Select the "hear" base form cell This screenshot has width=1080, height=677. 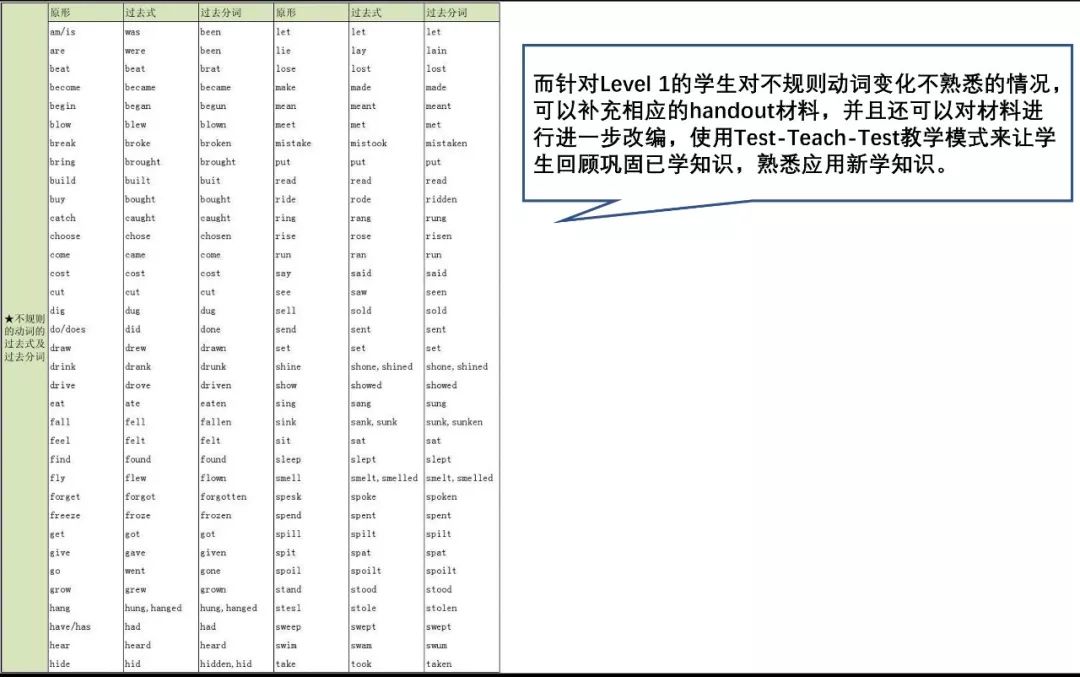click(x=60, y=645)
